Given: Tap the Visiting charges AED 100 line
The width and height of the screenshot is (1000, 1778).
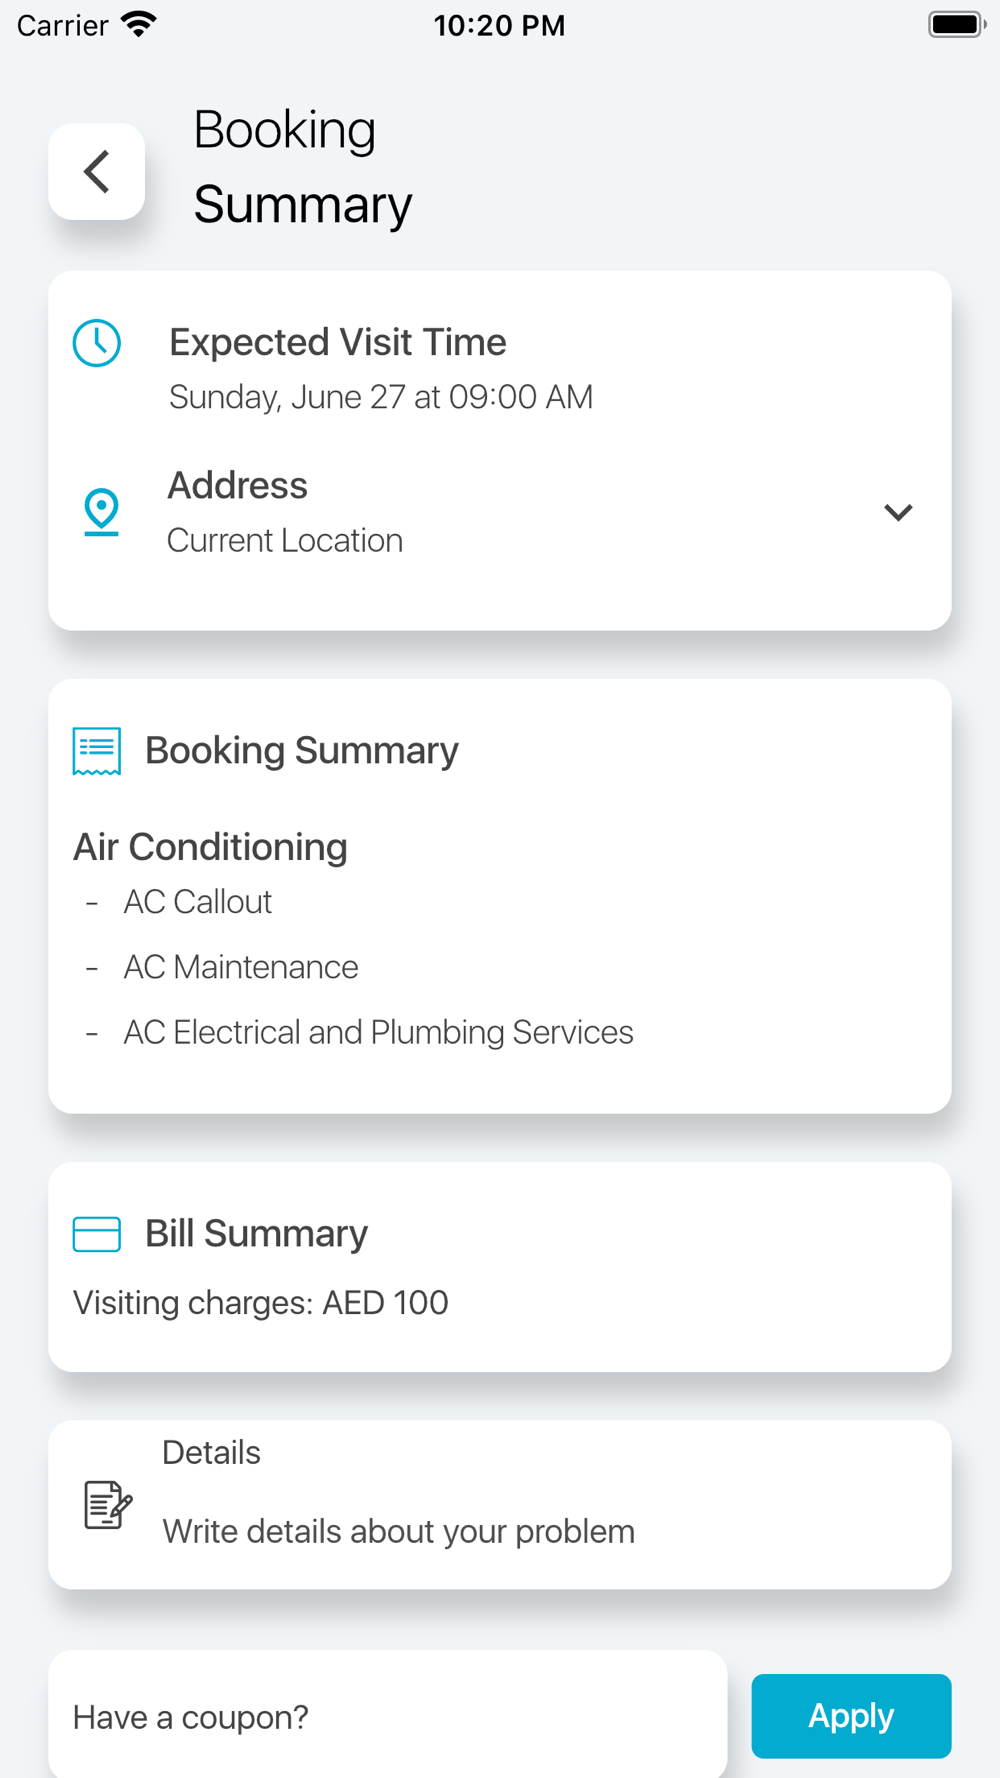Looking at the screenshot, I should [x=261, y=1302].
